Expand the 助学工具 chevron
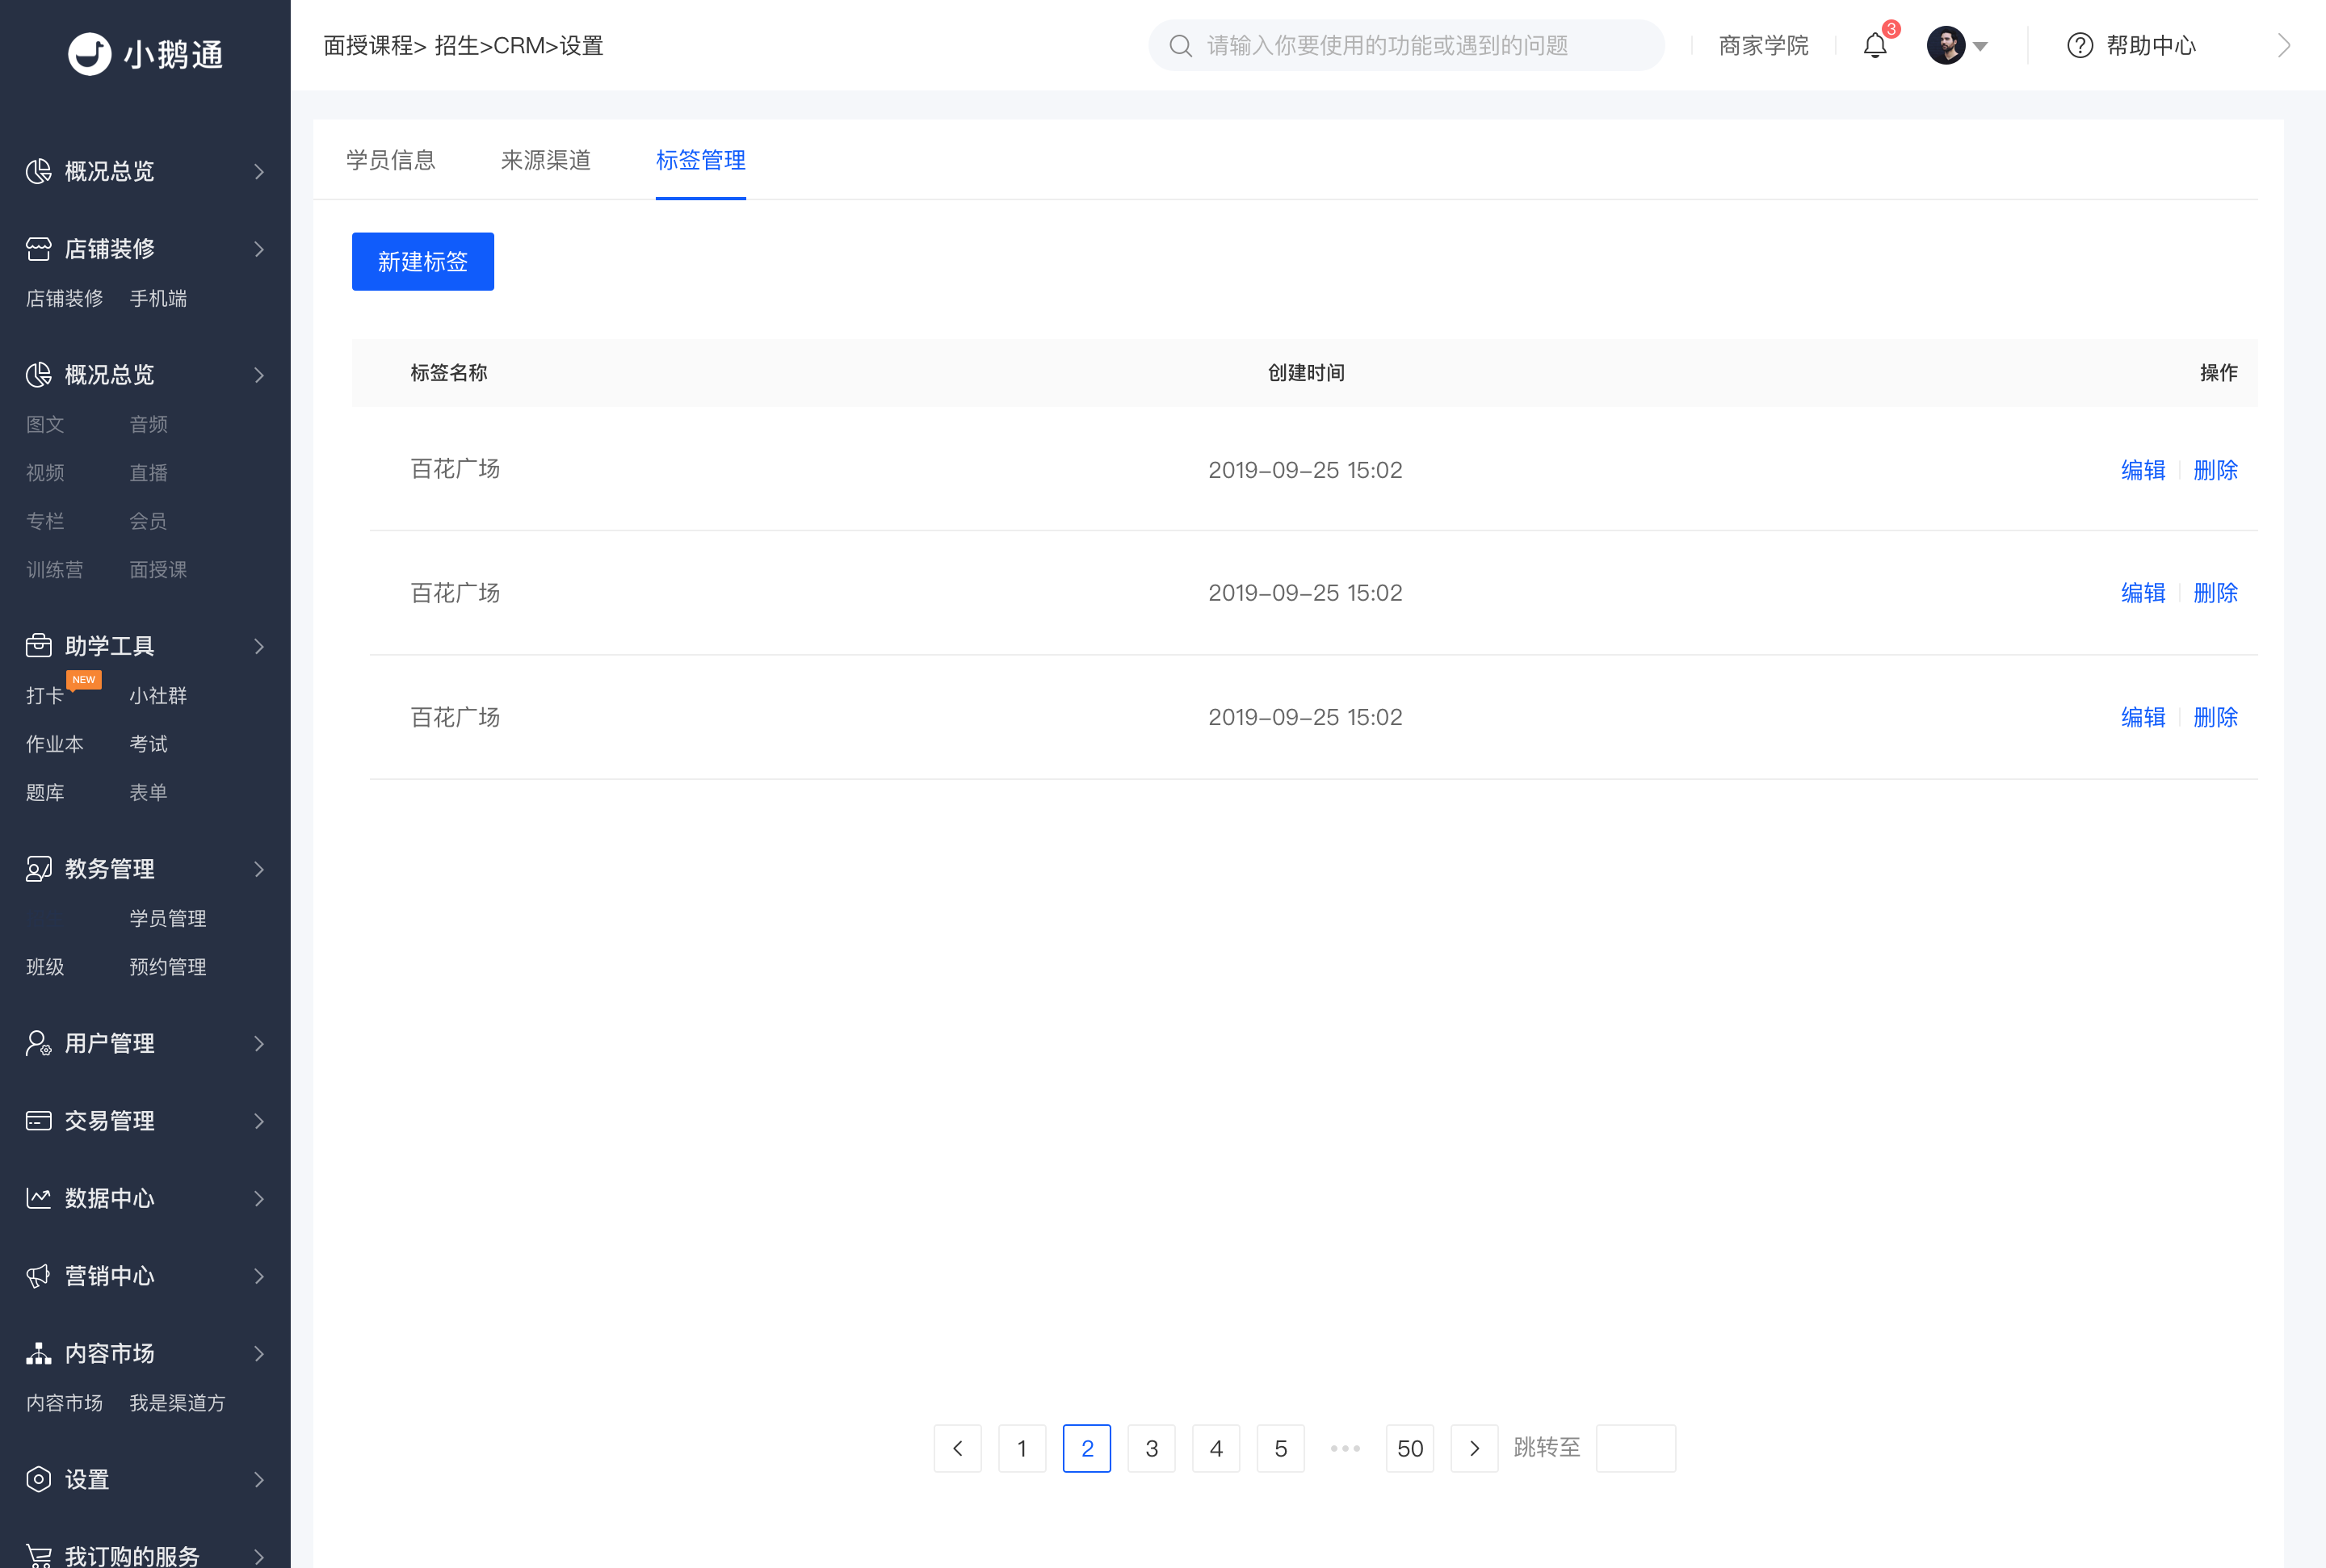2326x1568 pixels. [259, 646]
